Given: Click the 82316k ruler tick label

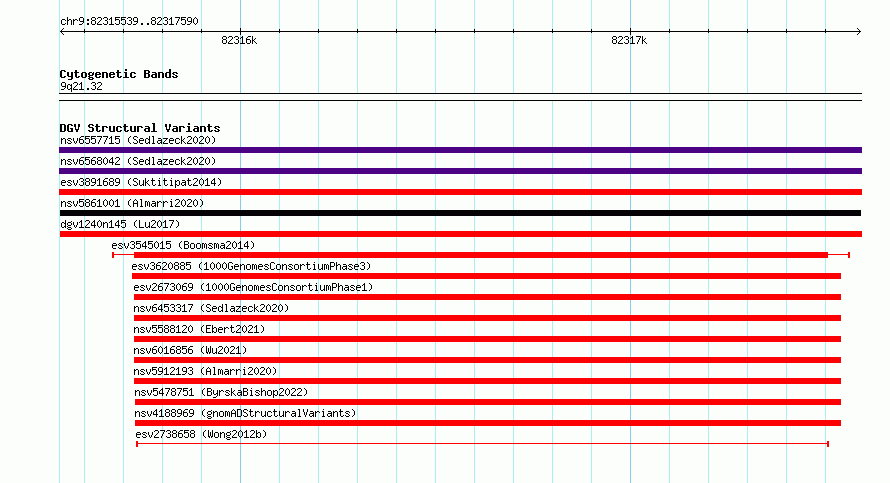Looking at the screenshot, I should (x=239, y=40).
